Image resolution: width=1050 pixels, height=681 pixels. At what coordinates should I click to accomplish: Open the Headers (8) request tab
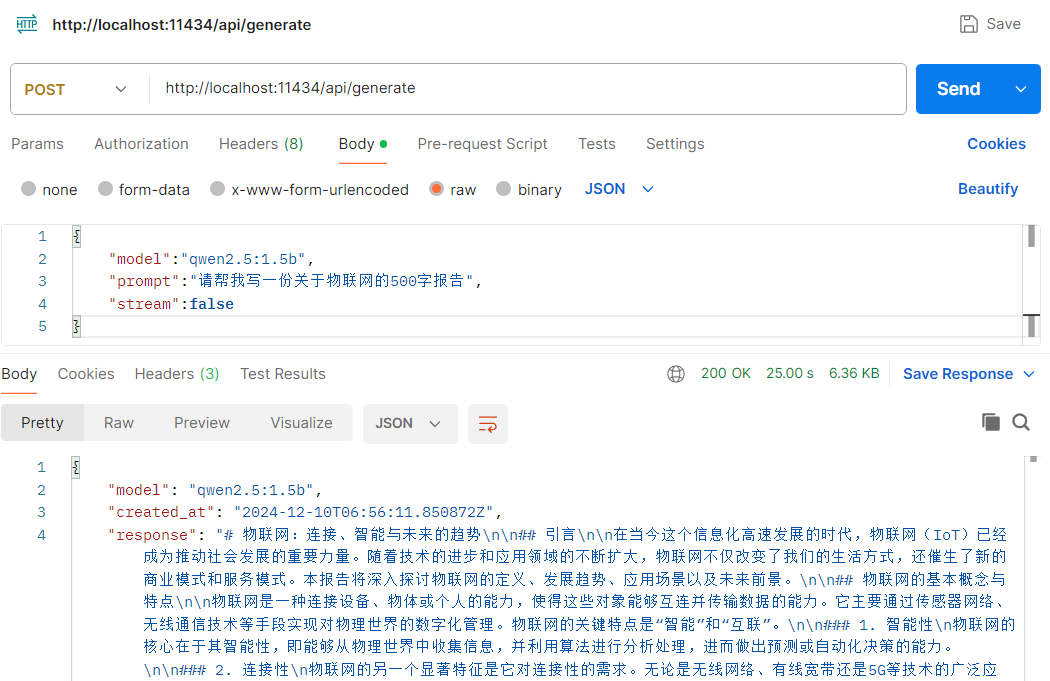click(260, 144)
